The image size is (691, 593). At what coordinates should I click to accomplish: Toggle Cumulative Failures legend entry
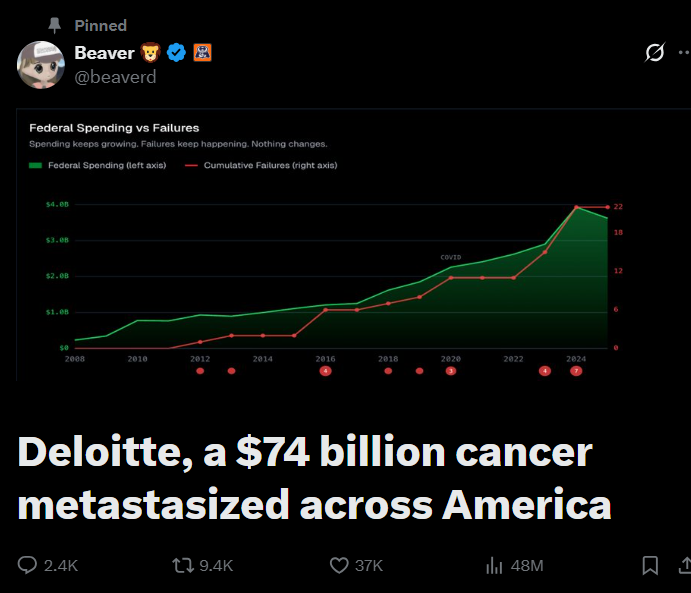point(260,165)
